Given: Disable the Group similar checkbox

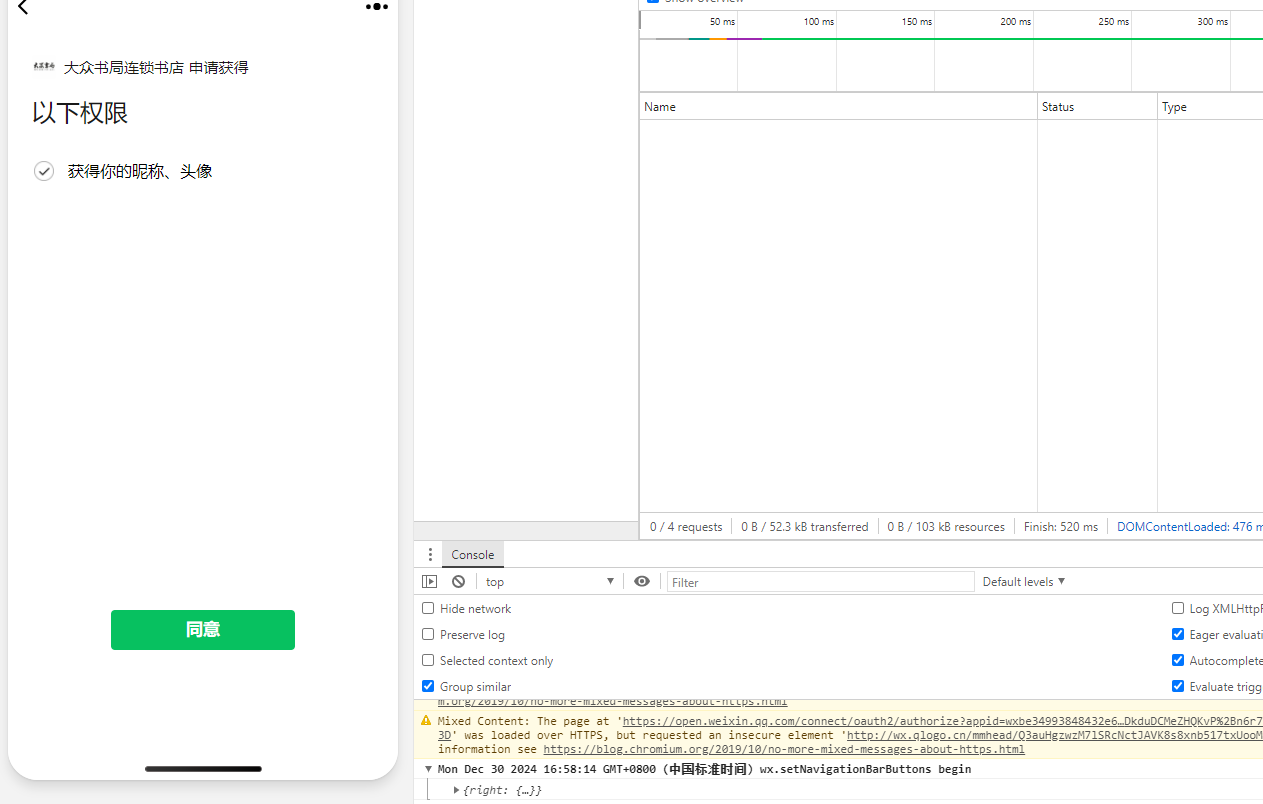Looking at the screenshot, I should click(428, 686).
